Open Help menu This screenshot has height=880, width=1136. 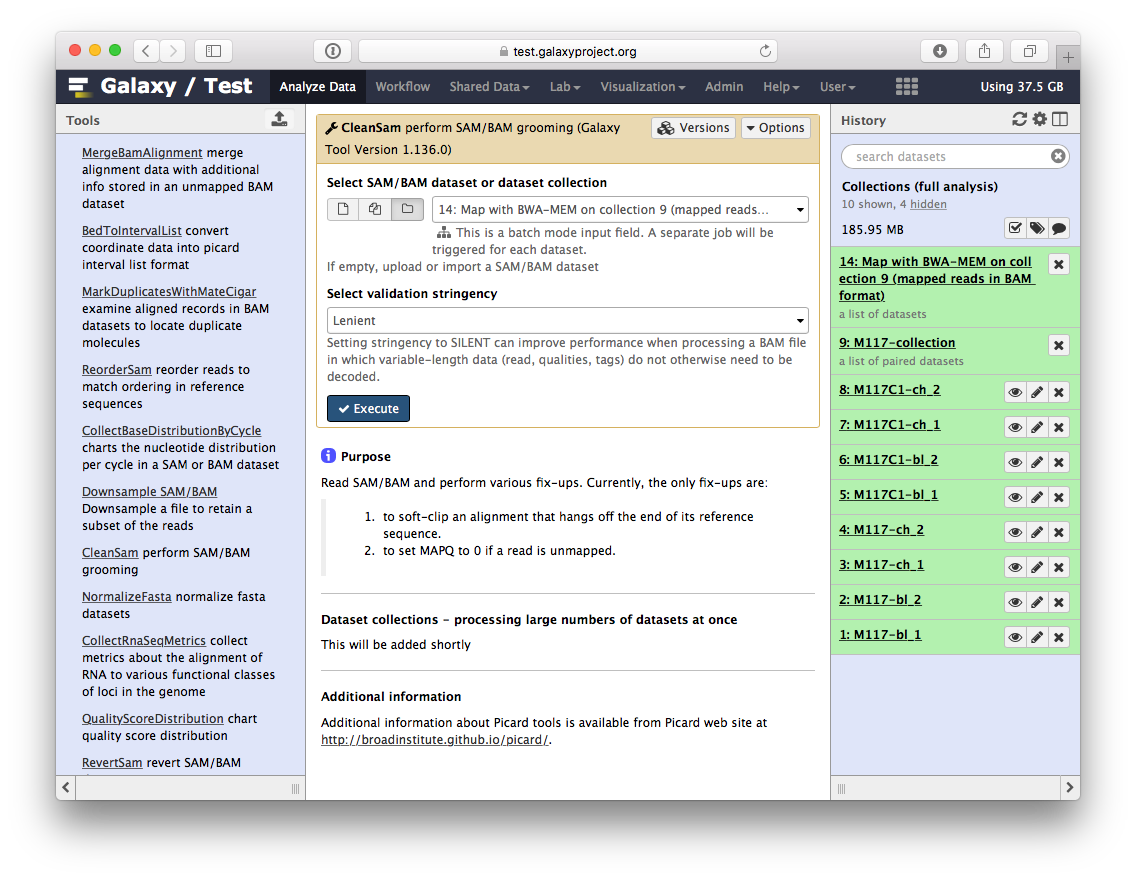pyautogui.click(x=781, y=86)
